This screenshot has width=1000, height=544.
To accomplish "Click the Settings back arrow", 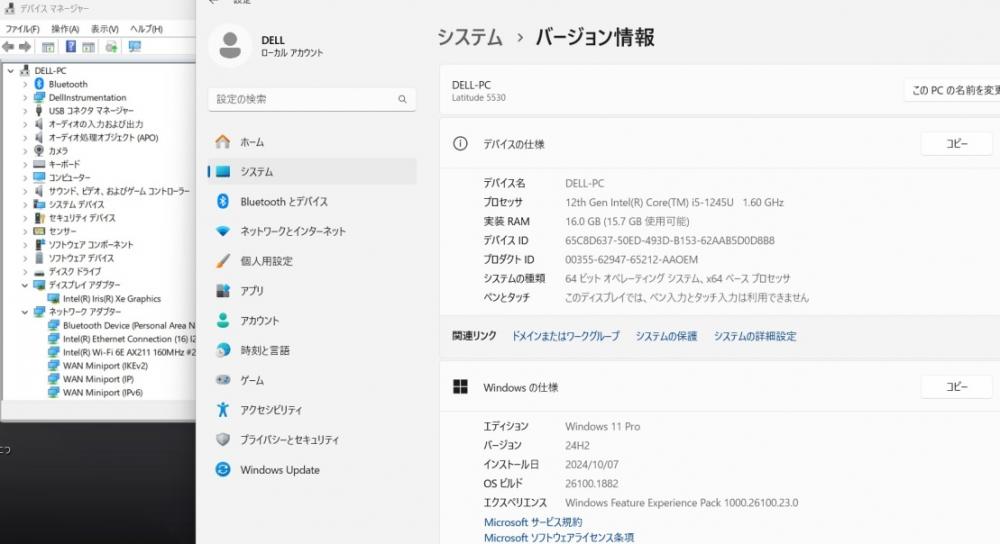I will [x=214, y=2].
